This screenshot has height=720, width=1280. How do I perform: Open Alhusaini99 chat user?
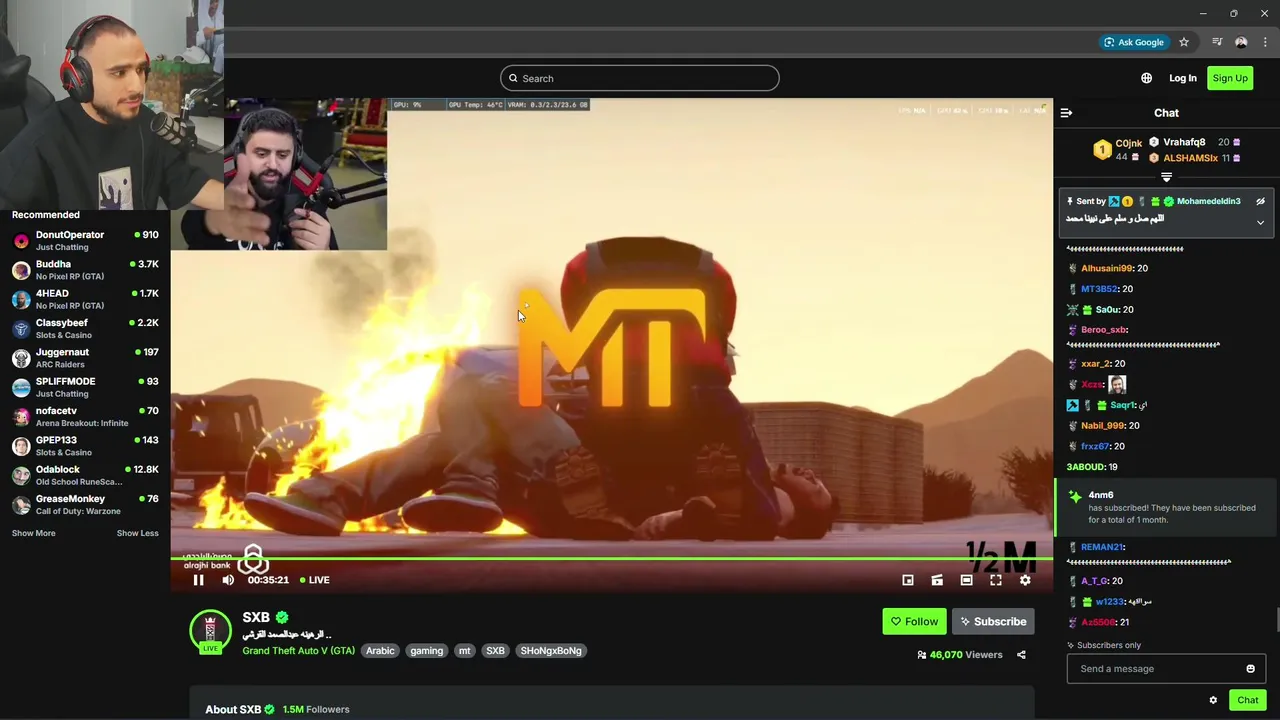click(1106, 268)
